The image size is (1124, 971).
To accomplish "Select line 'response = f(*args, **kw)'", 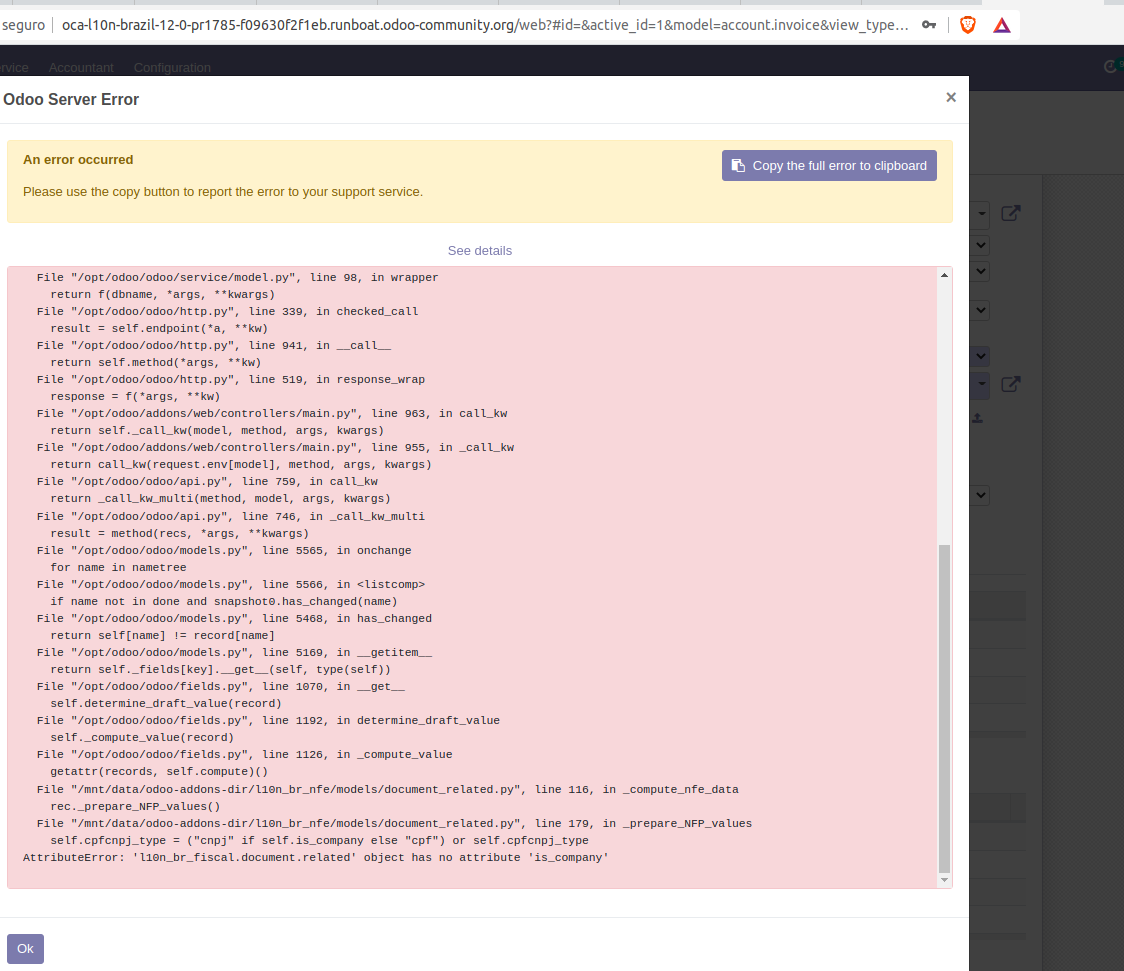I will (135, 396).
